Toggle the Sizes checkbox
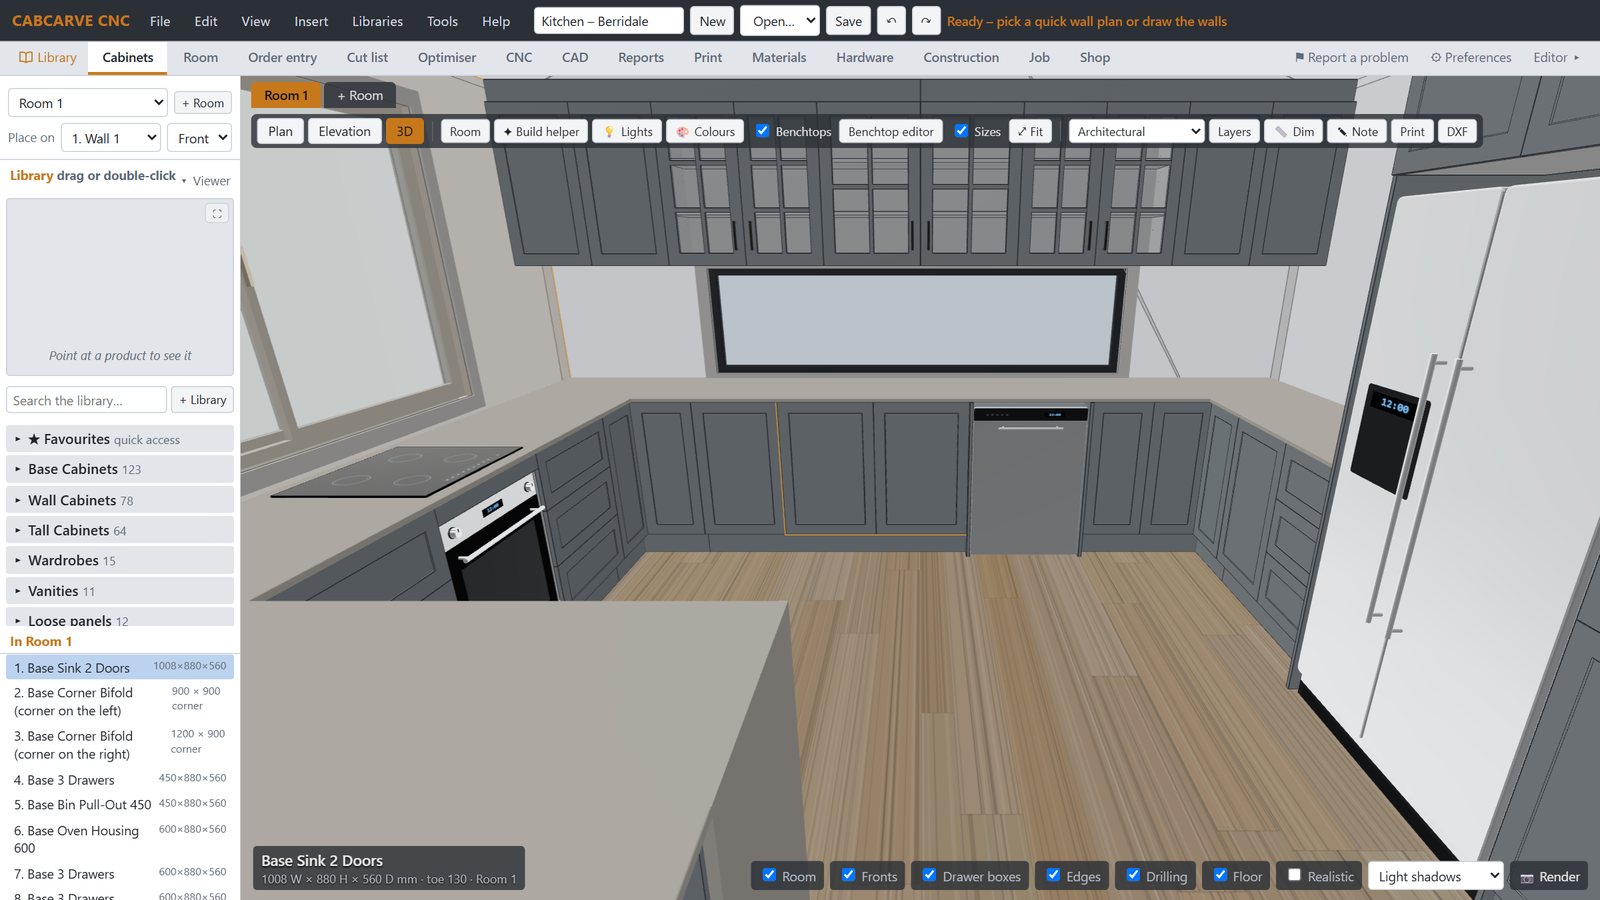Screen dimensions: 1600x900 [961, 131]
